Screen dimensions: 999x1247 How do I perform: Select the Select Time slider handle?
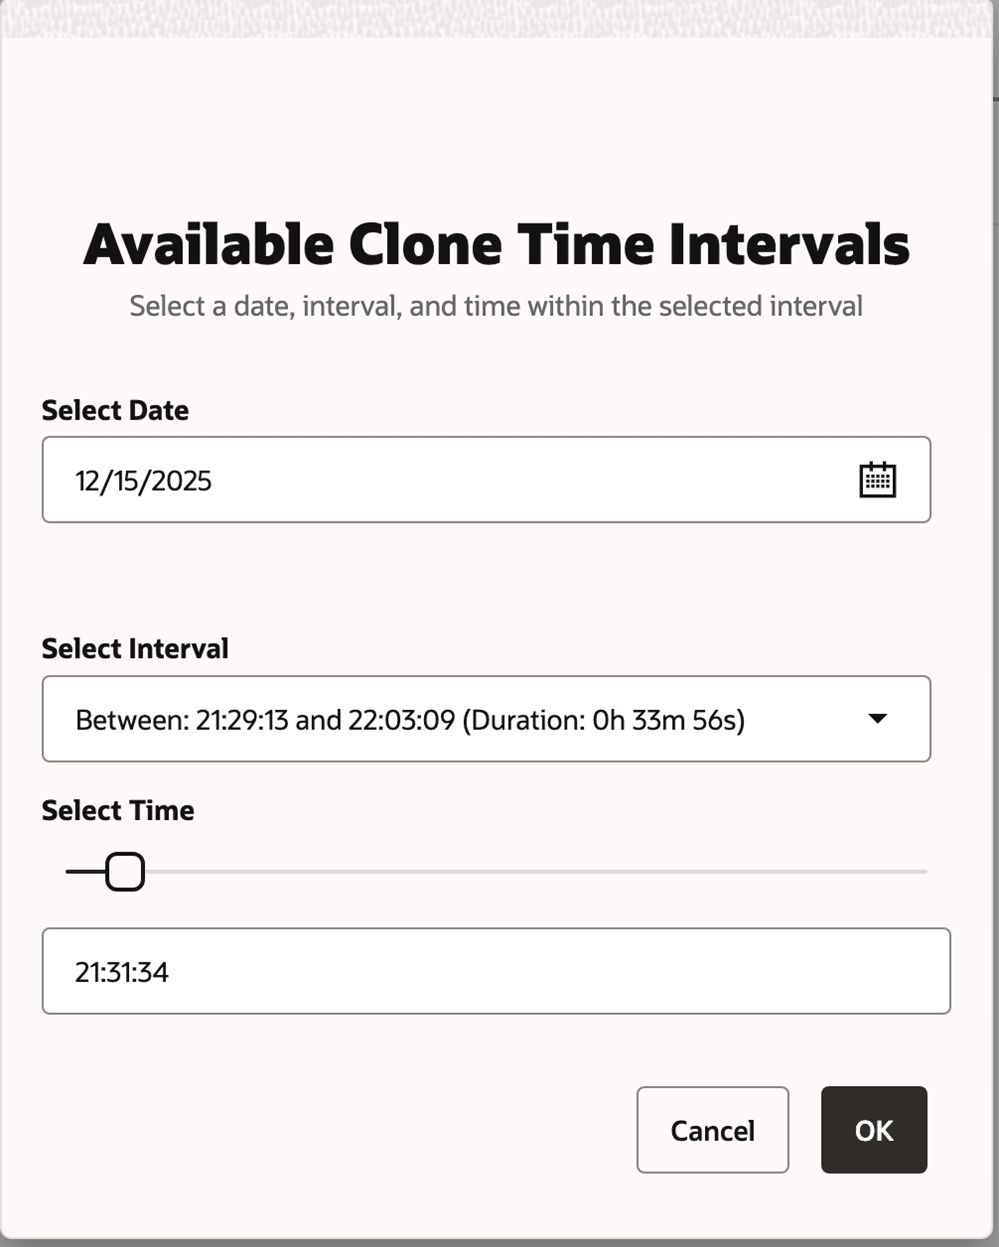pos(124,871)
